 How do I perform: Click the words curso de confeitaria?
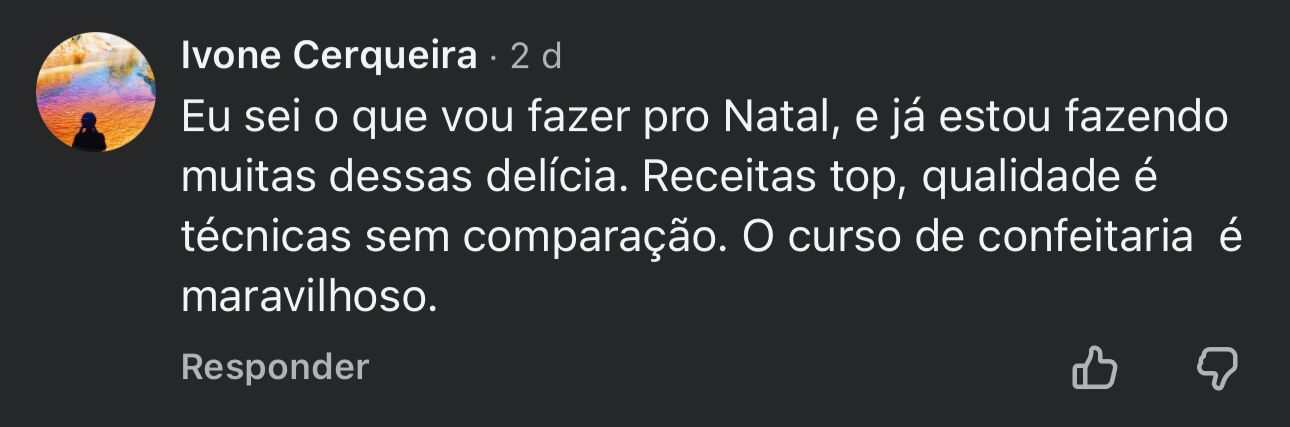tap(1001, 239)
